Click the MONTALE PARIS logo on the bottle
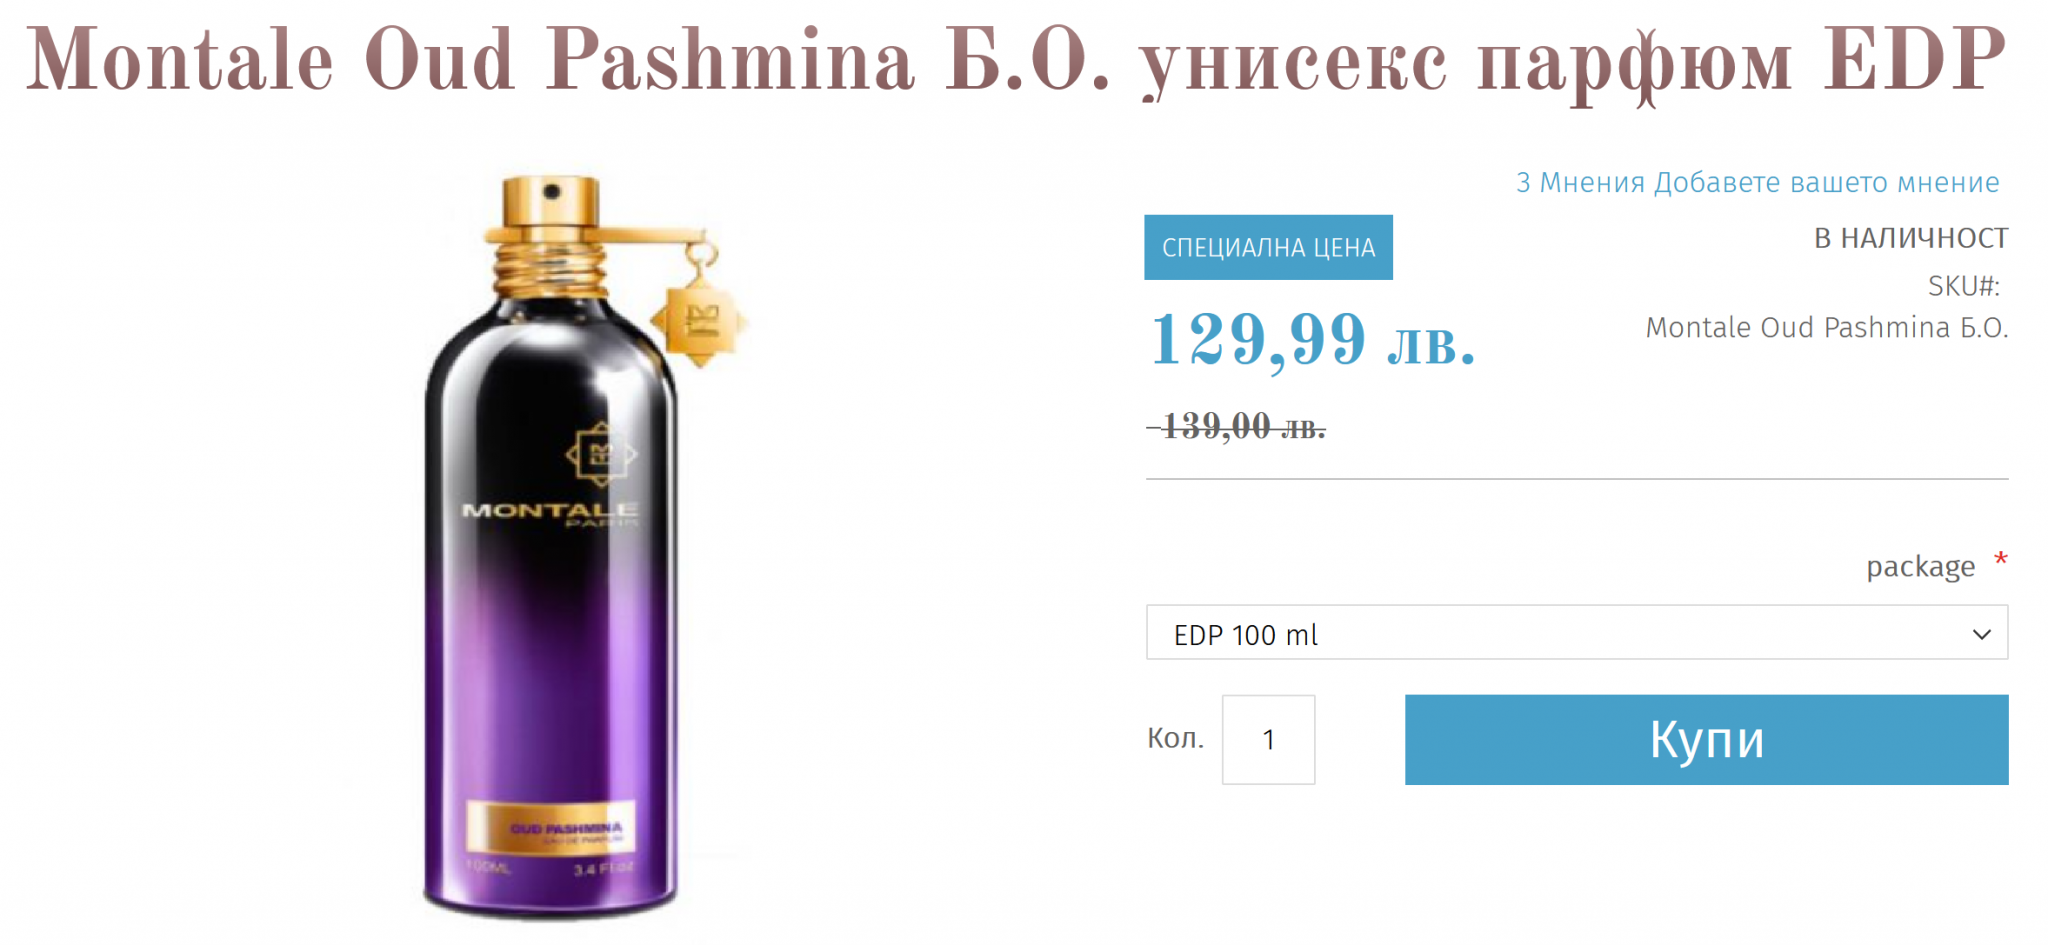This screenshot has width=2048, height=945. point(550,514)
